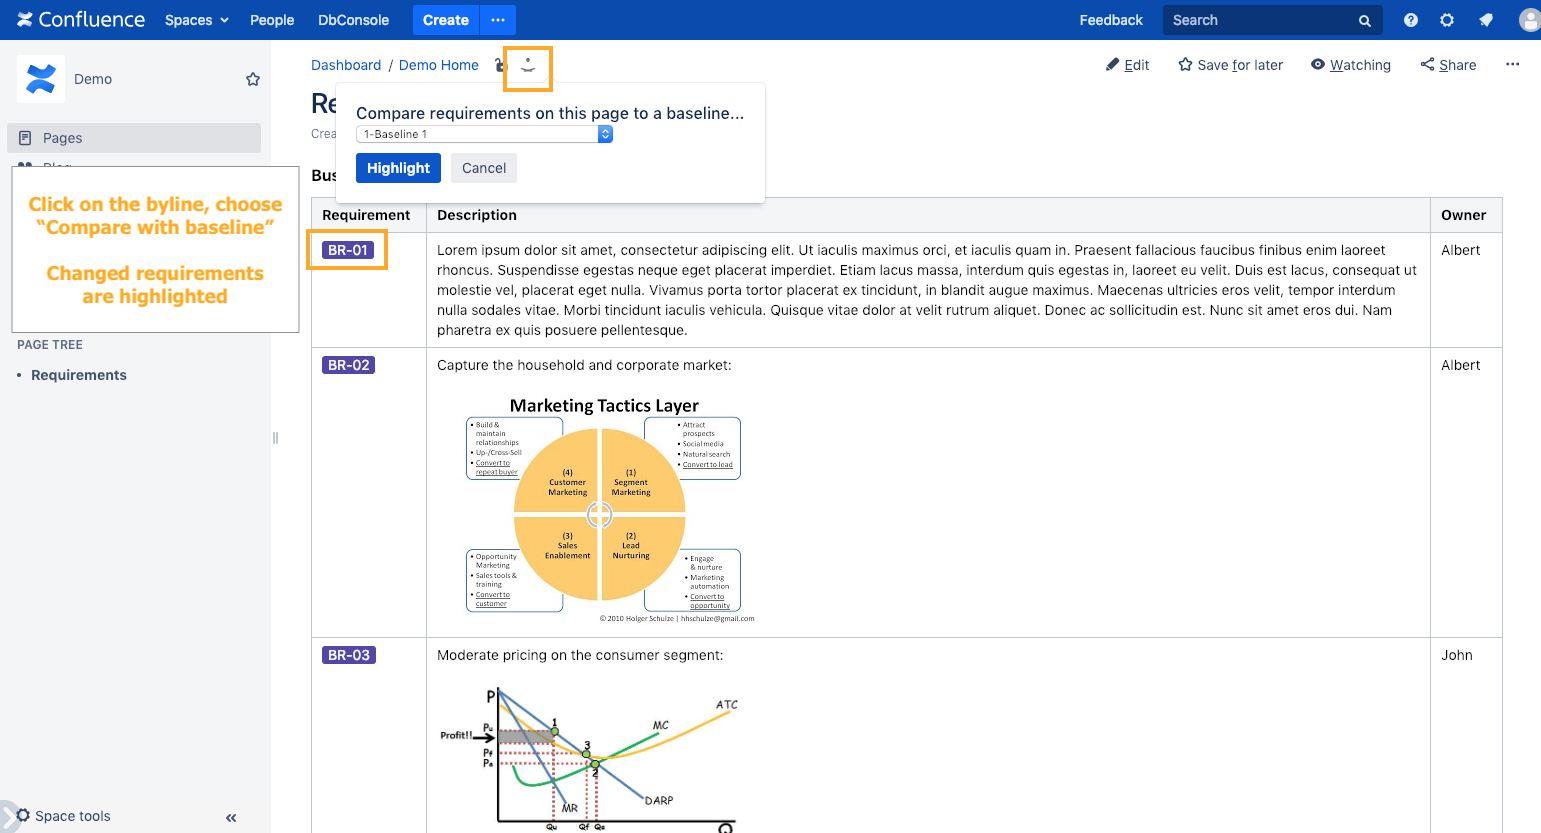Expand the Spaces menu
Viewport: 1541px width, 833px height.
tap(197, 20)
